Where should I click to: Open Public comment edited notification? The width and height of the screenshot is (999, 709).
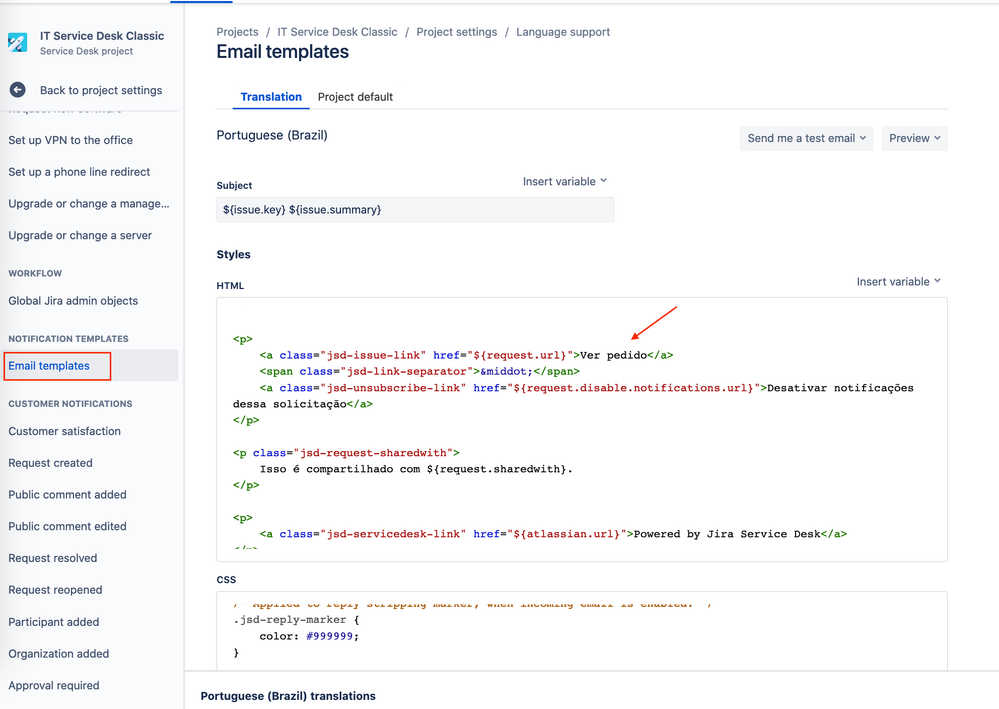tap(68, 527)
